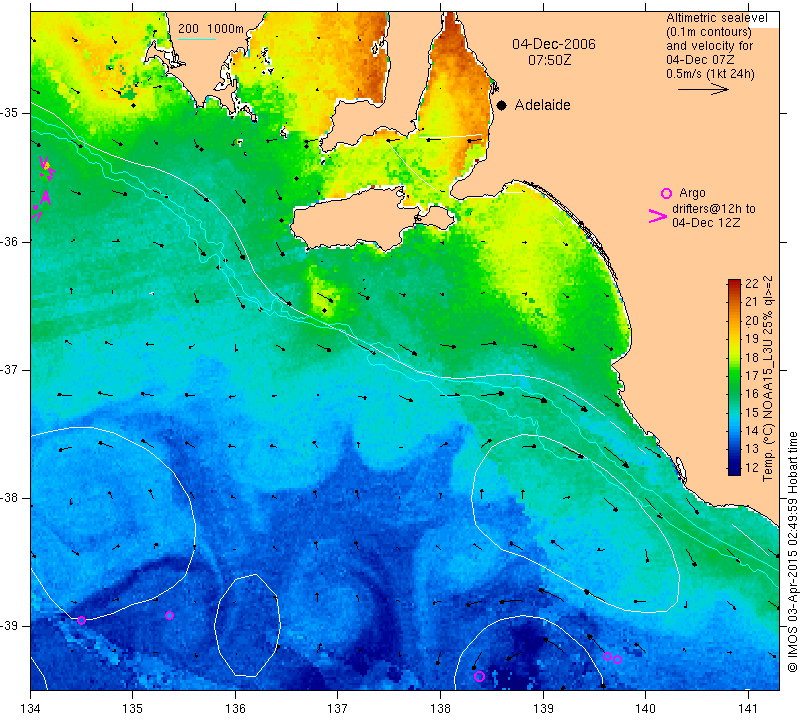Click the temperature colorbar at 12
This screenshot has width=800, height=720.
734,467
